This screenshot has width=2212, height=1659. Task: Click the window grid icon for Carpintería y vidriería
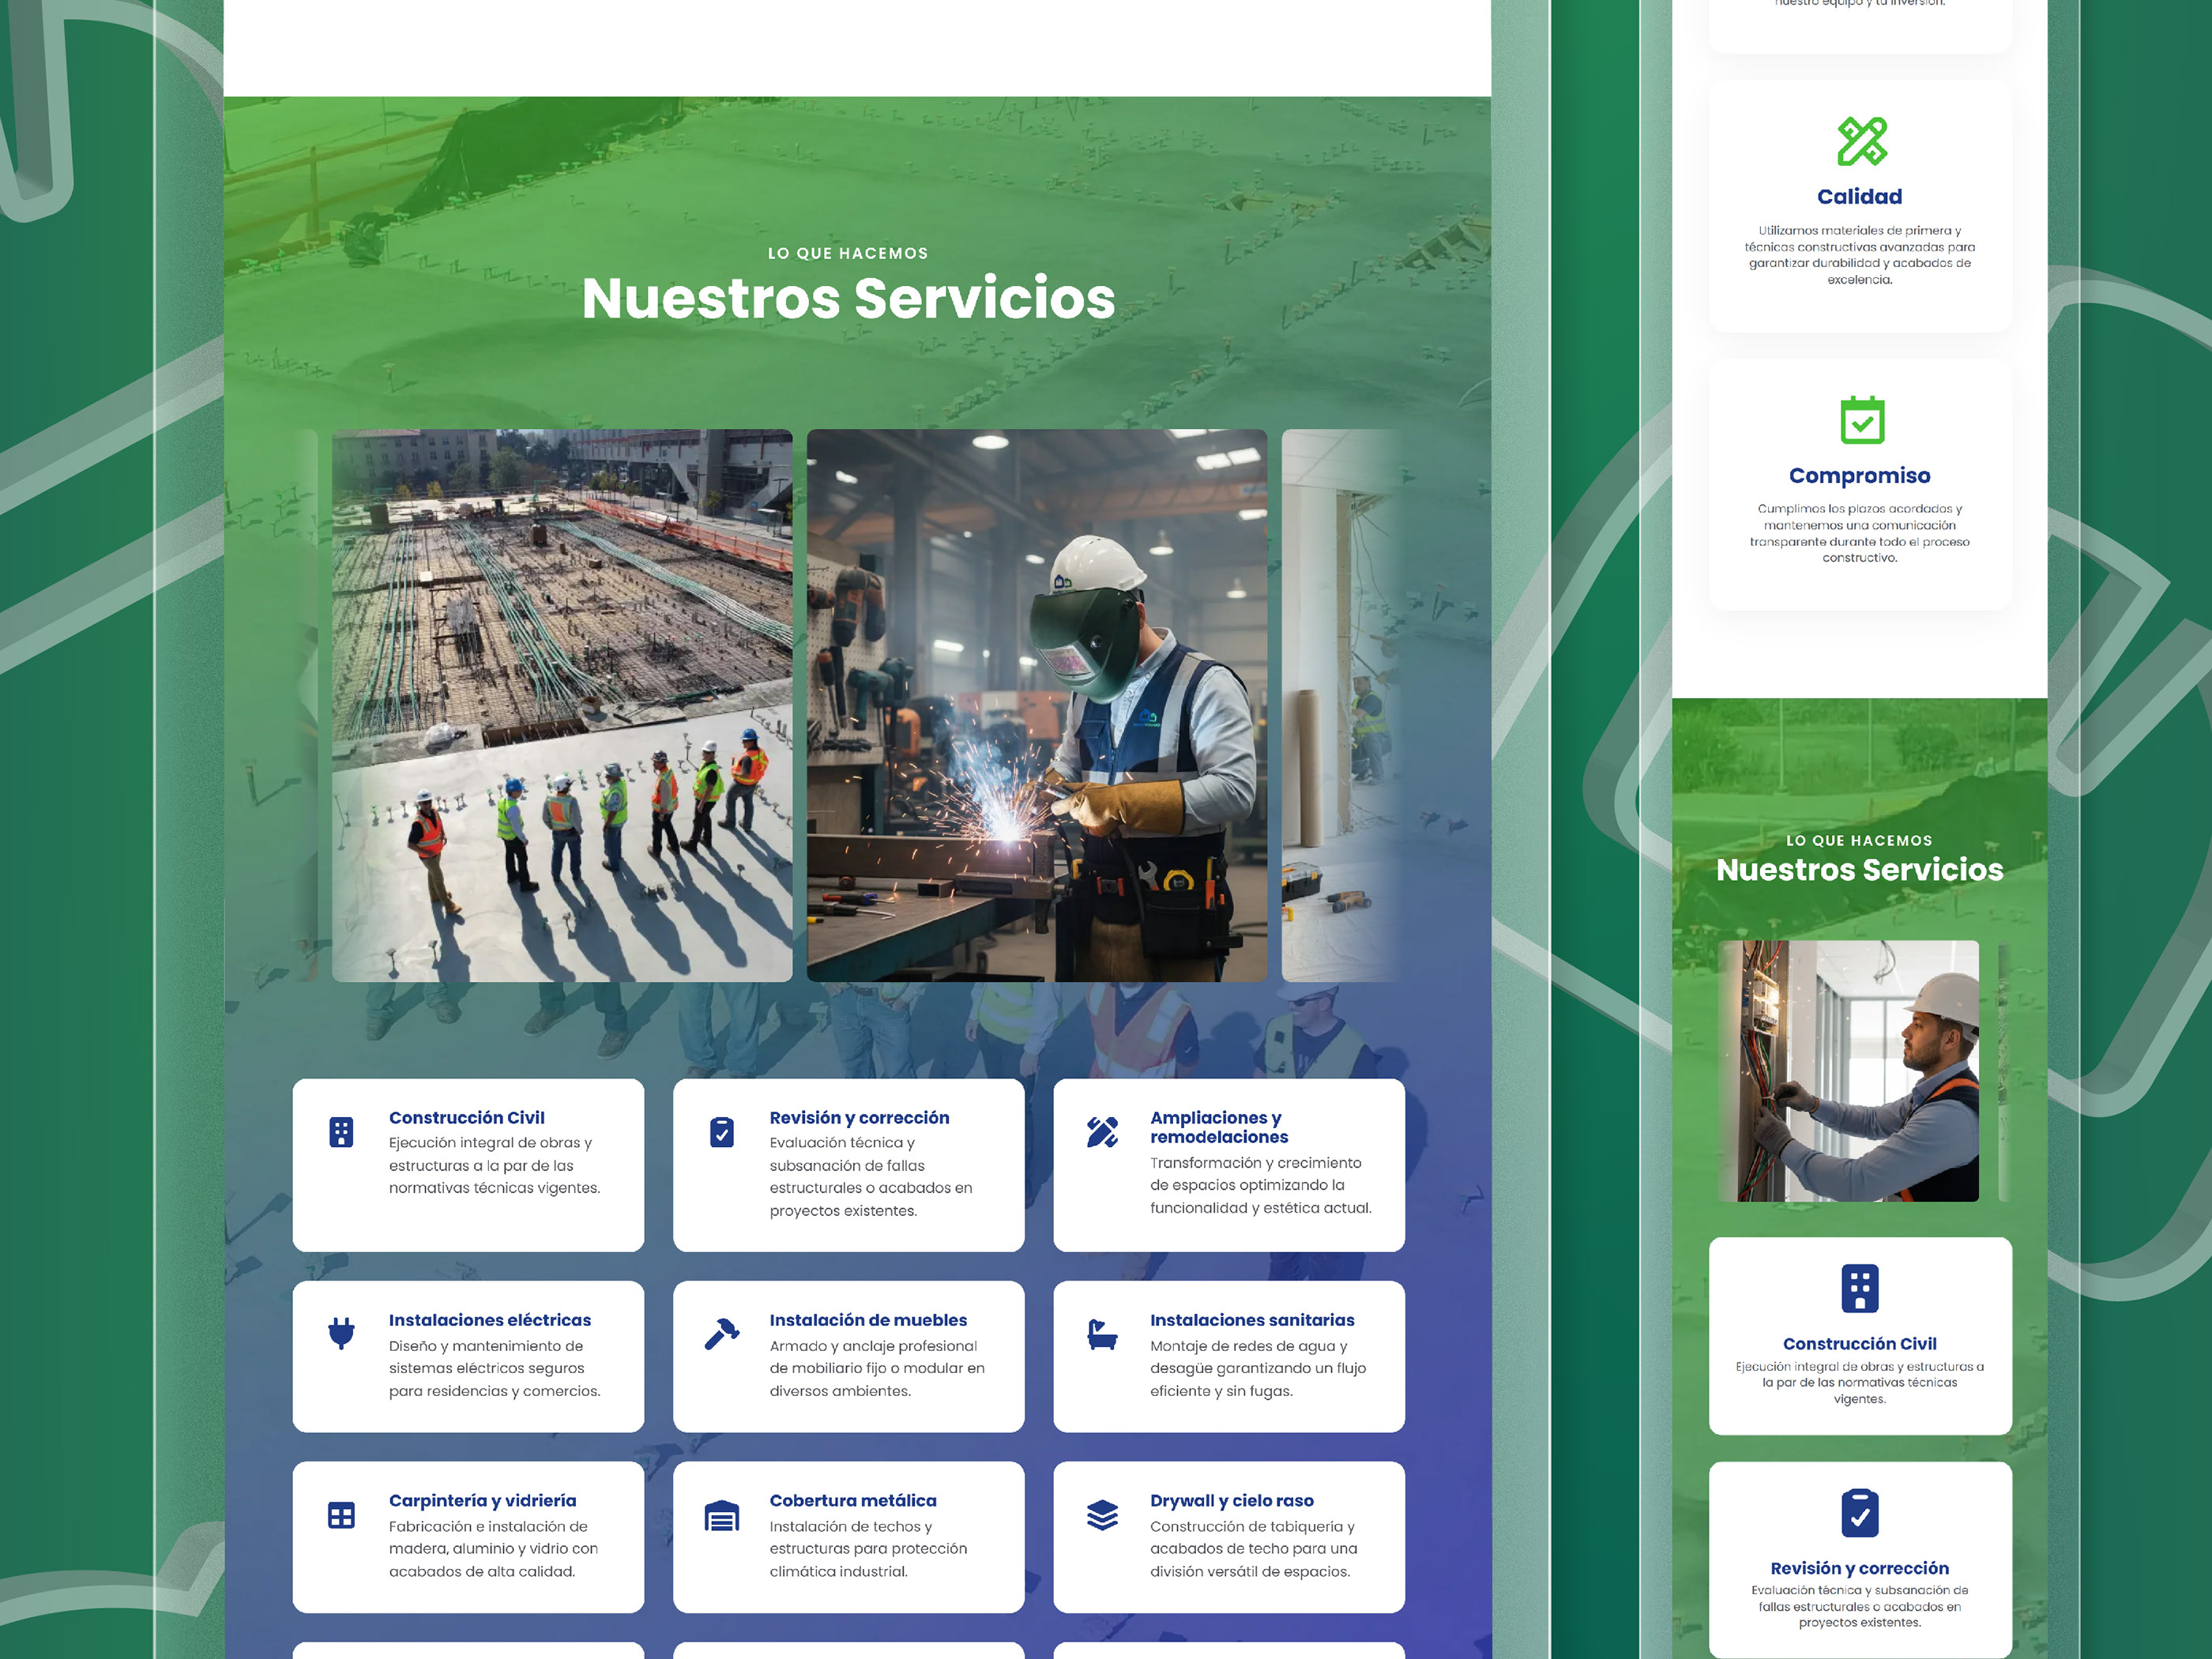click(341, 1515)
